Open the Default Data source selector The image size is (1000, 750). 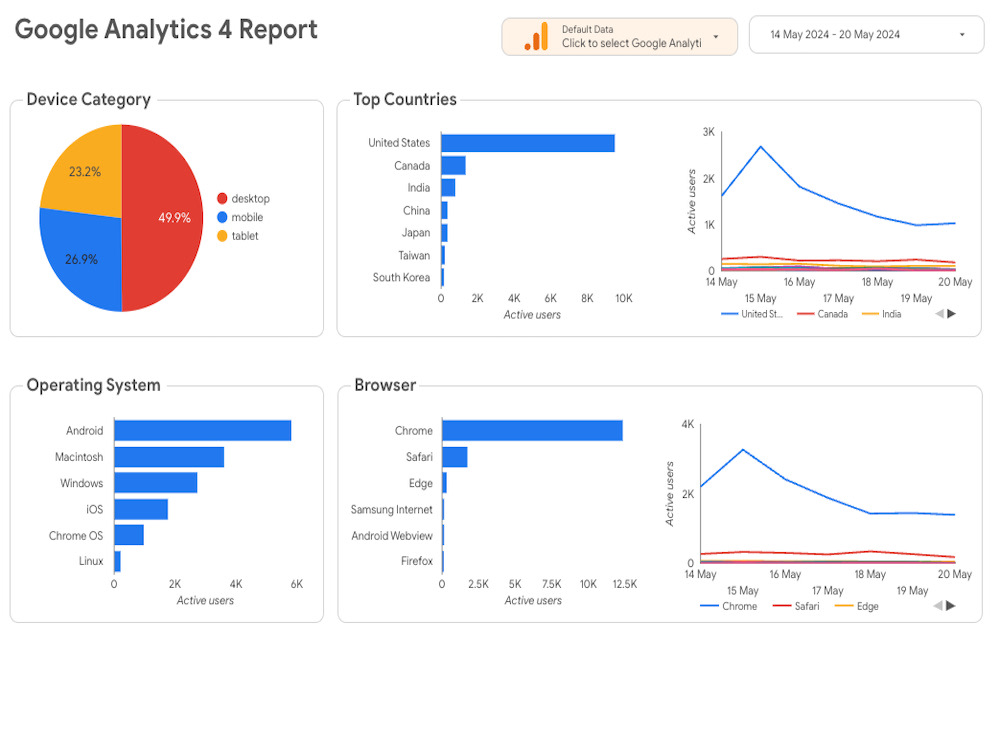[x=619, y=36]
